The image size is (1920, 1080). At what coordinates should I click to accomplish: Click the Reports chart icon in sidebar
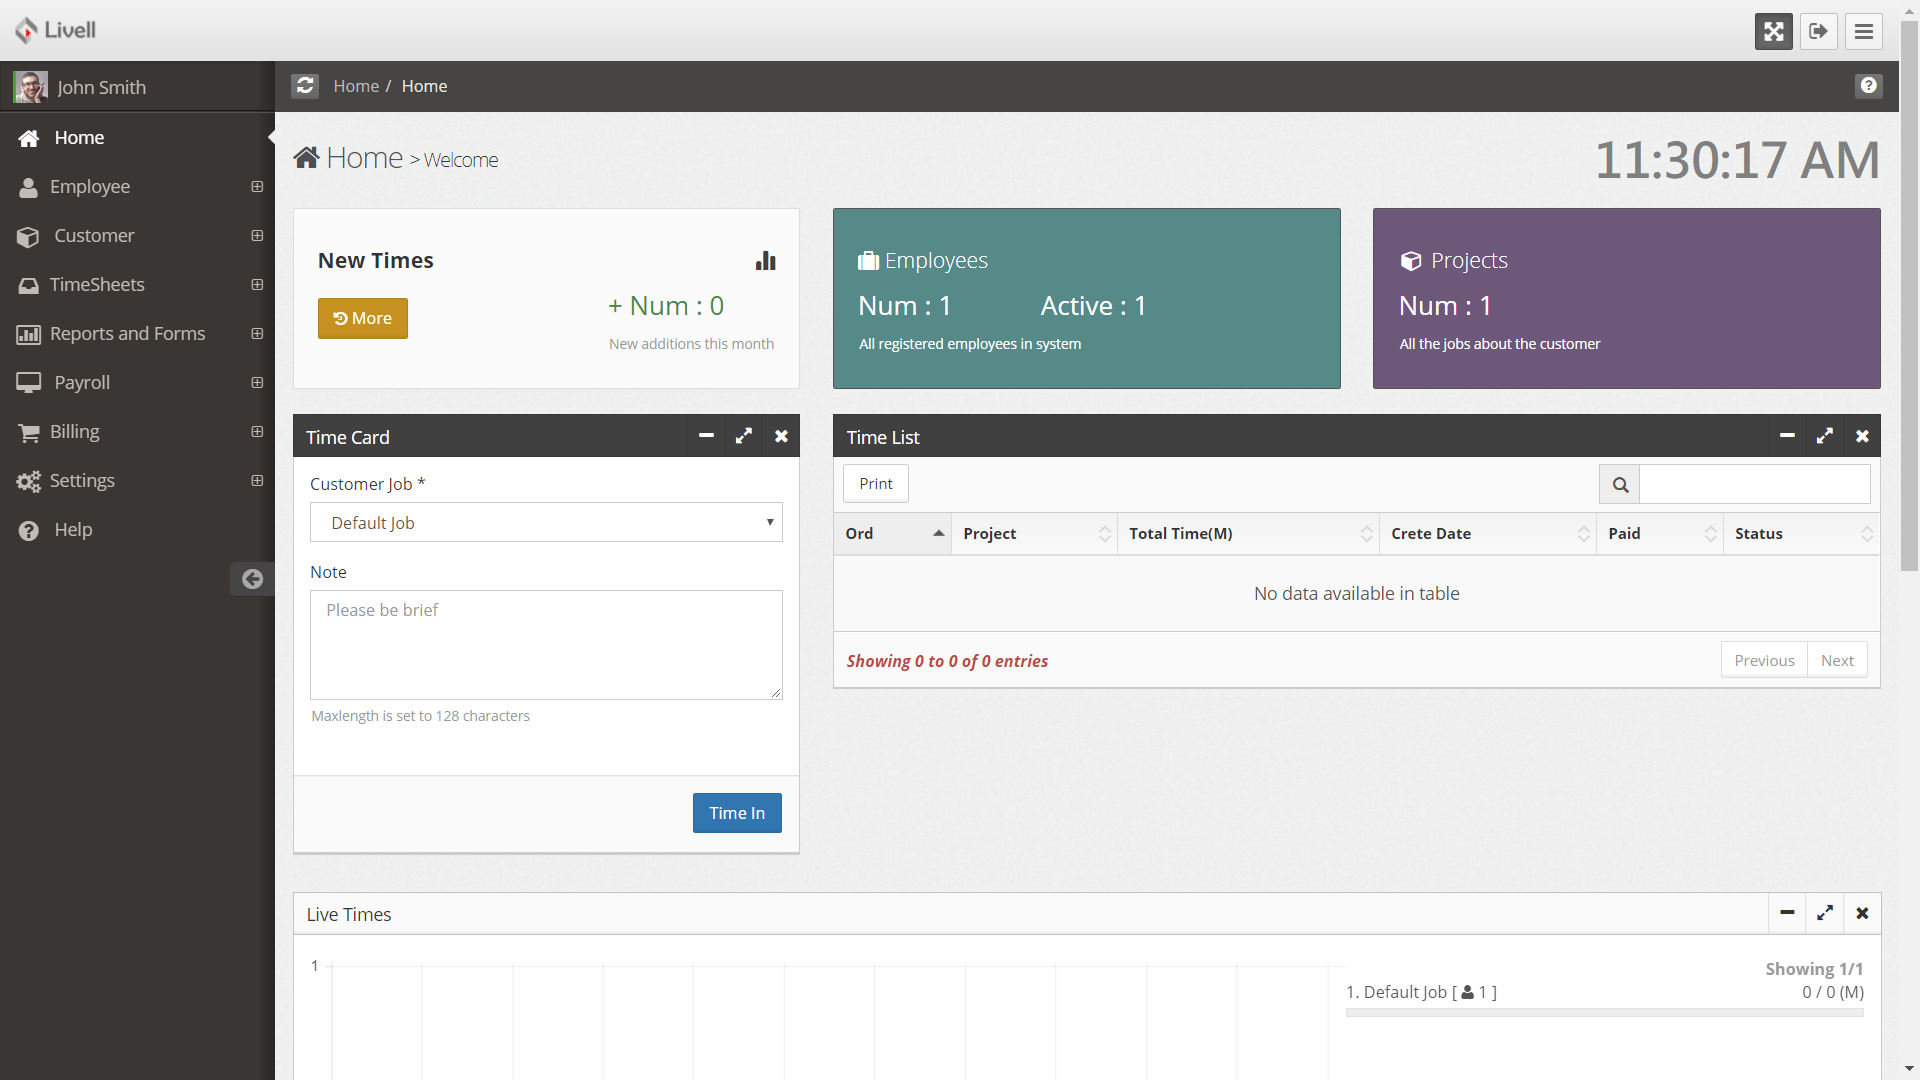pyautogui.click(x=28, y=334)
